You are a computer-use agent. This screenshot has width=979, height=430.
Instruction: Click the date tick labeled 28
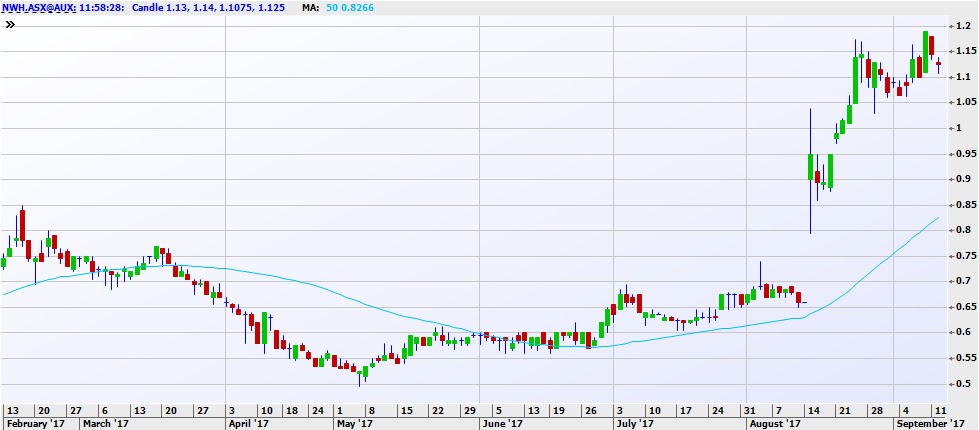point(877,411)
